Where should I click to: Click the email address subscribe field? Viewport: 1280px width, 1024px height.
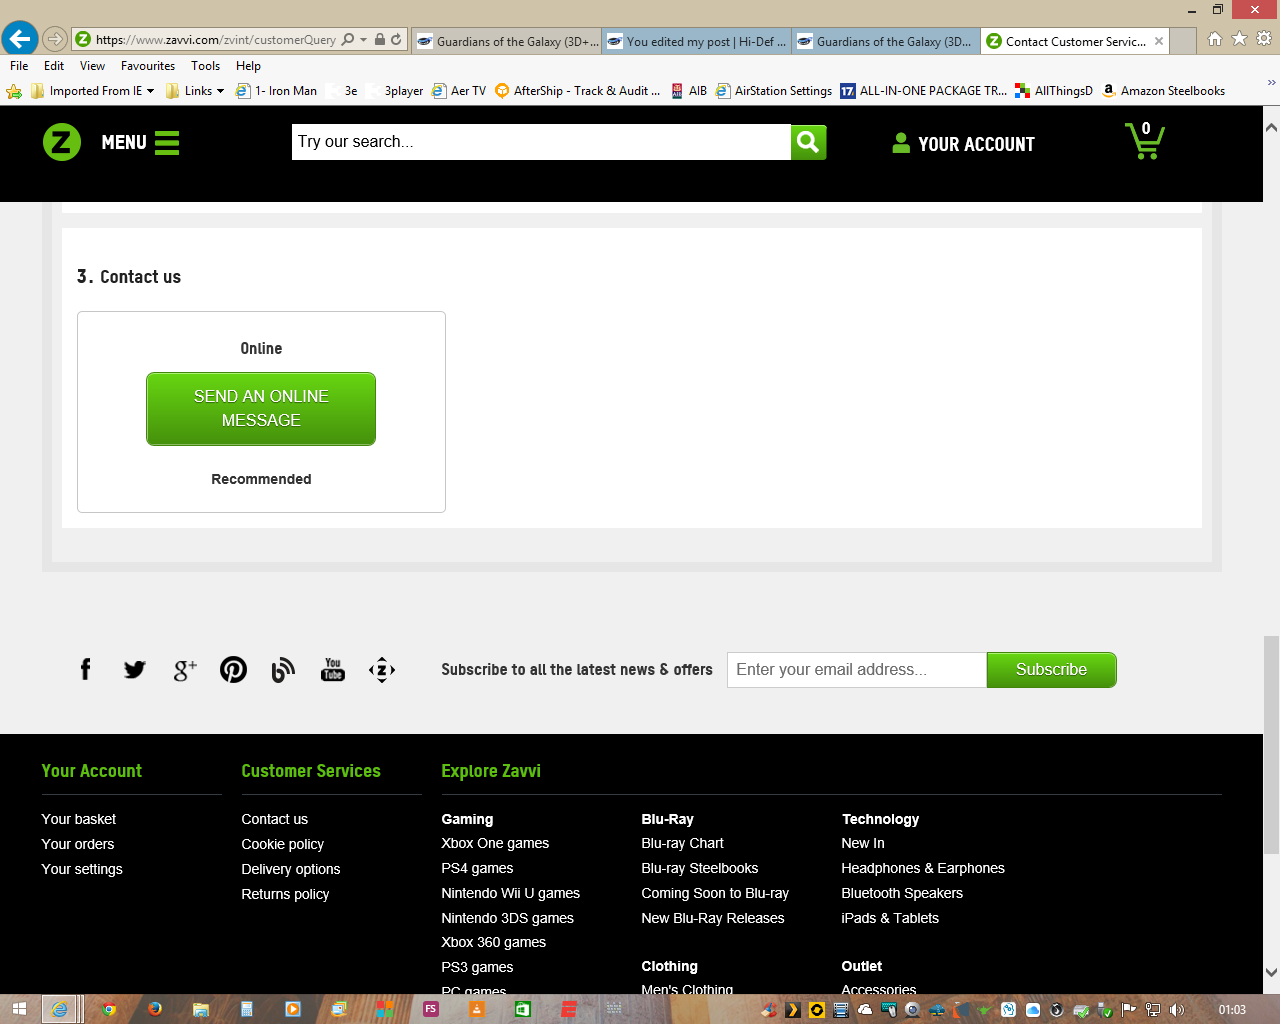857,670
